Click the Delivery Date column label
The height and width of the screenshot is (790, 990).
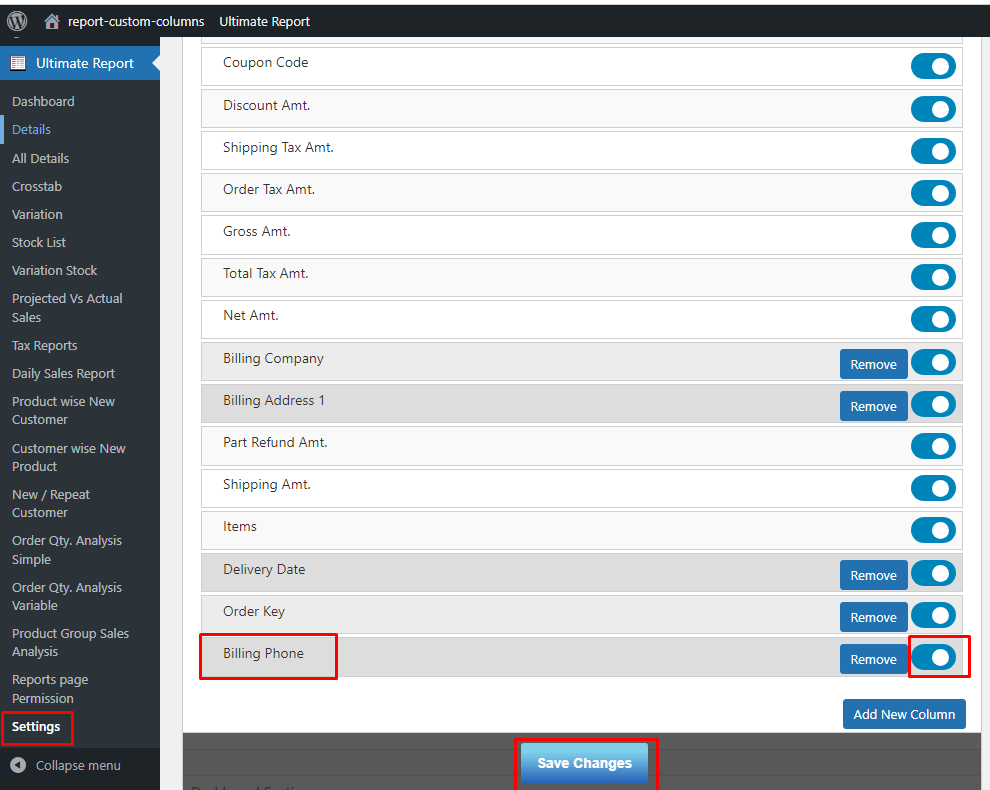(x=264, y=570)
